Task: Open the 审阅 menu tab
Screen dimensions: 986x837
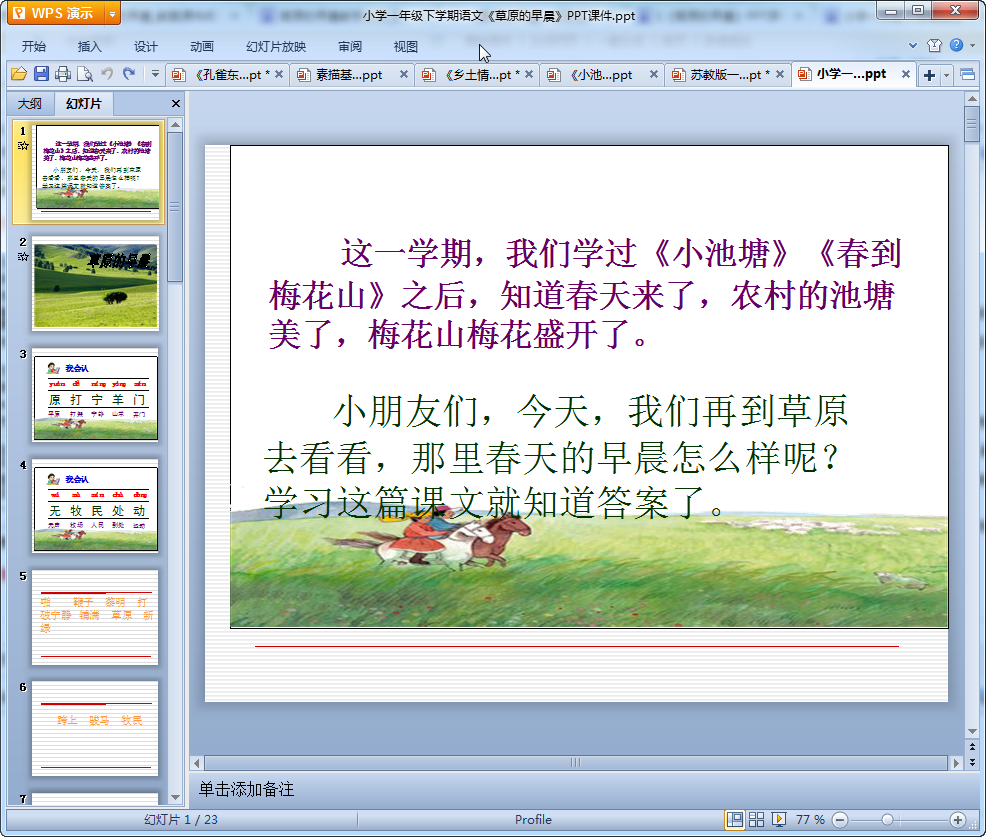Action: [x=350, y=47]
